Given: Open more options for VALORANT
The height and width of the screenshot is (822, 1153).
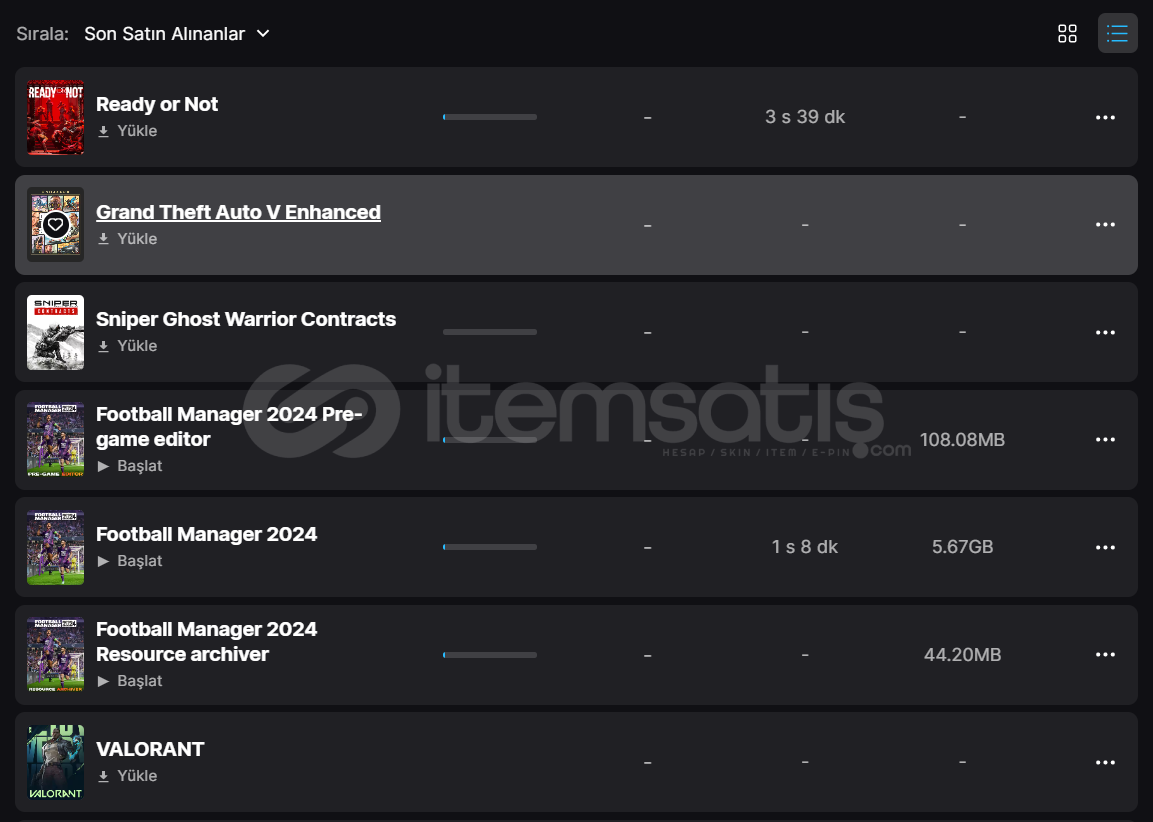Looking at the screenshot, I should [x=1105, y=762].
